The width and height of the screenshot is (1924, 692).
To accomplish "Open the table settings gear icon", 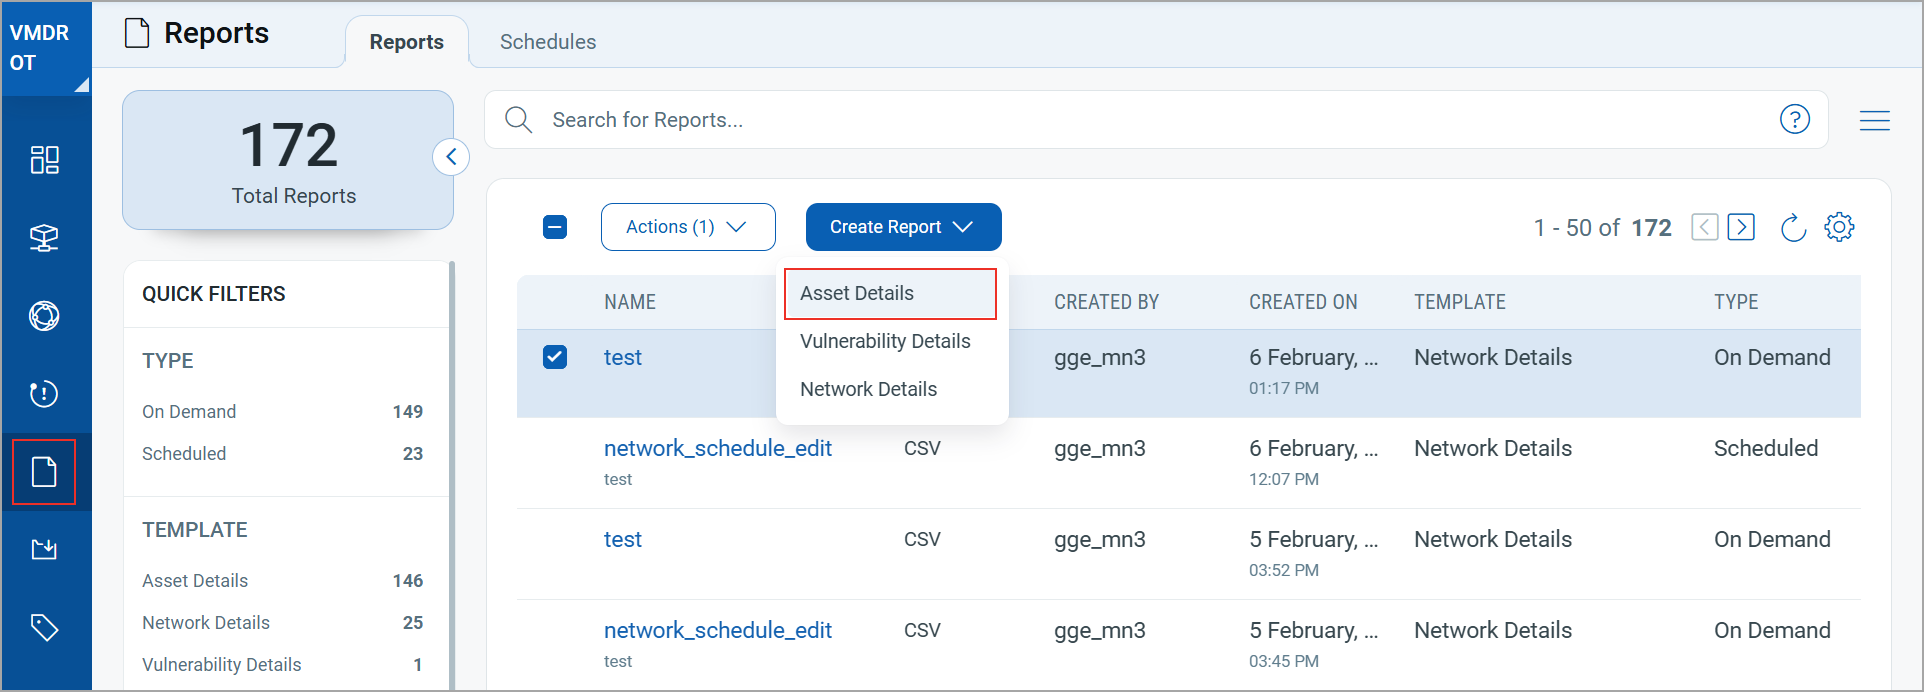I will [1839, 227].
